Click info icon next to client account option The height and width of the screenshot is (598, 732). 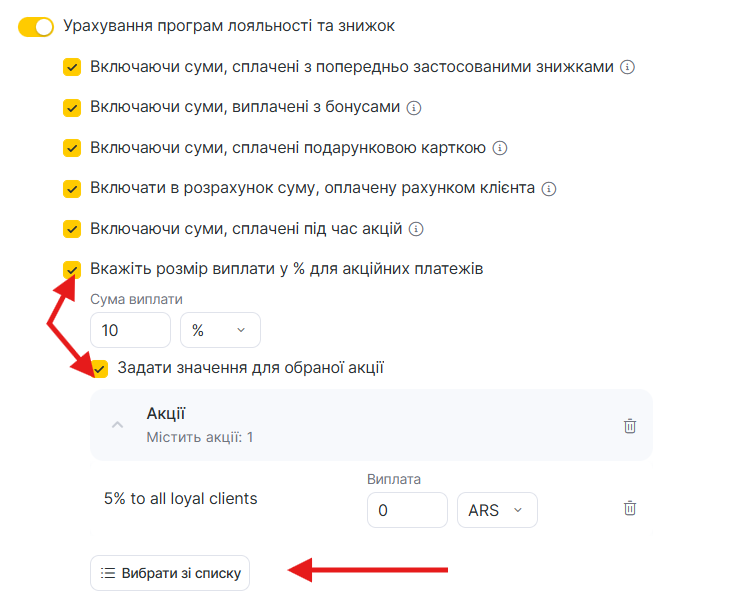coord(548,188)
